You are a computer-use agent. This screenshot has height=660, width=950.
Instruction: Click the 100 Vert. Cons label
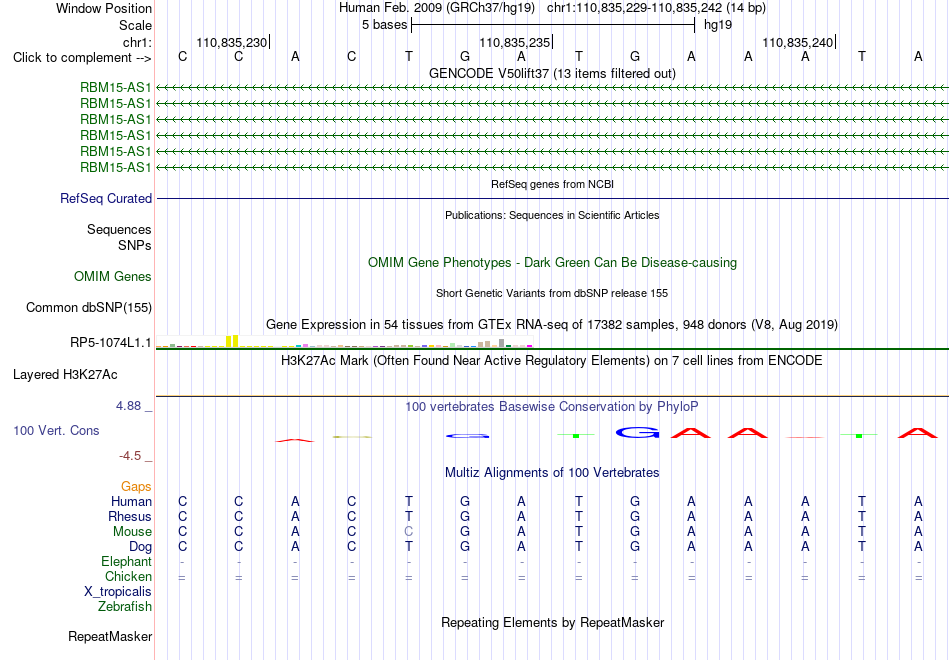[x=56, y=430]
